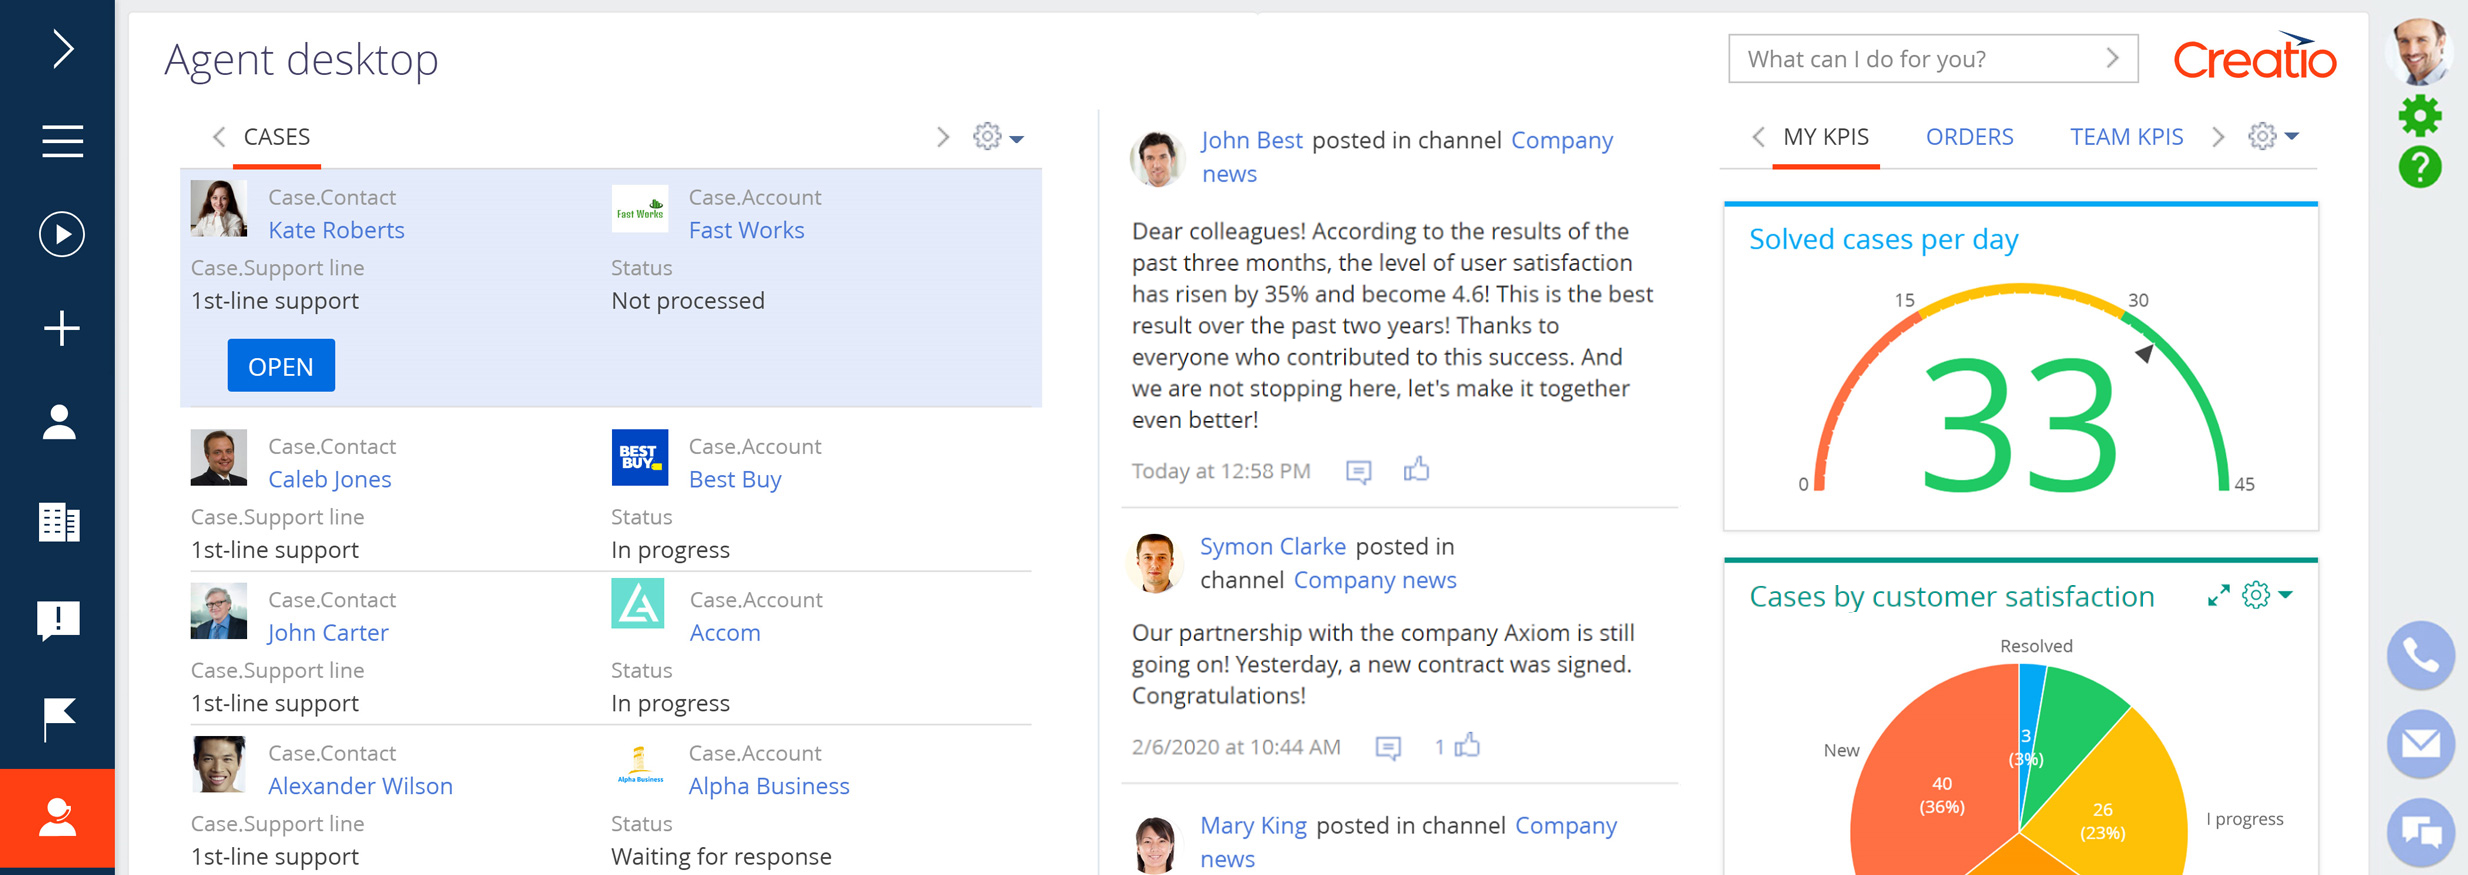Click the plus quick-add icon
Viewport: 2468px width, 875px height.
coord(61,328)
